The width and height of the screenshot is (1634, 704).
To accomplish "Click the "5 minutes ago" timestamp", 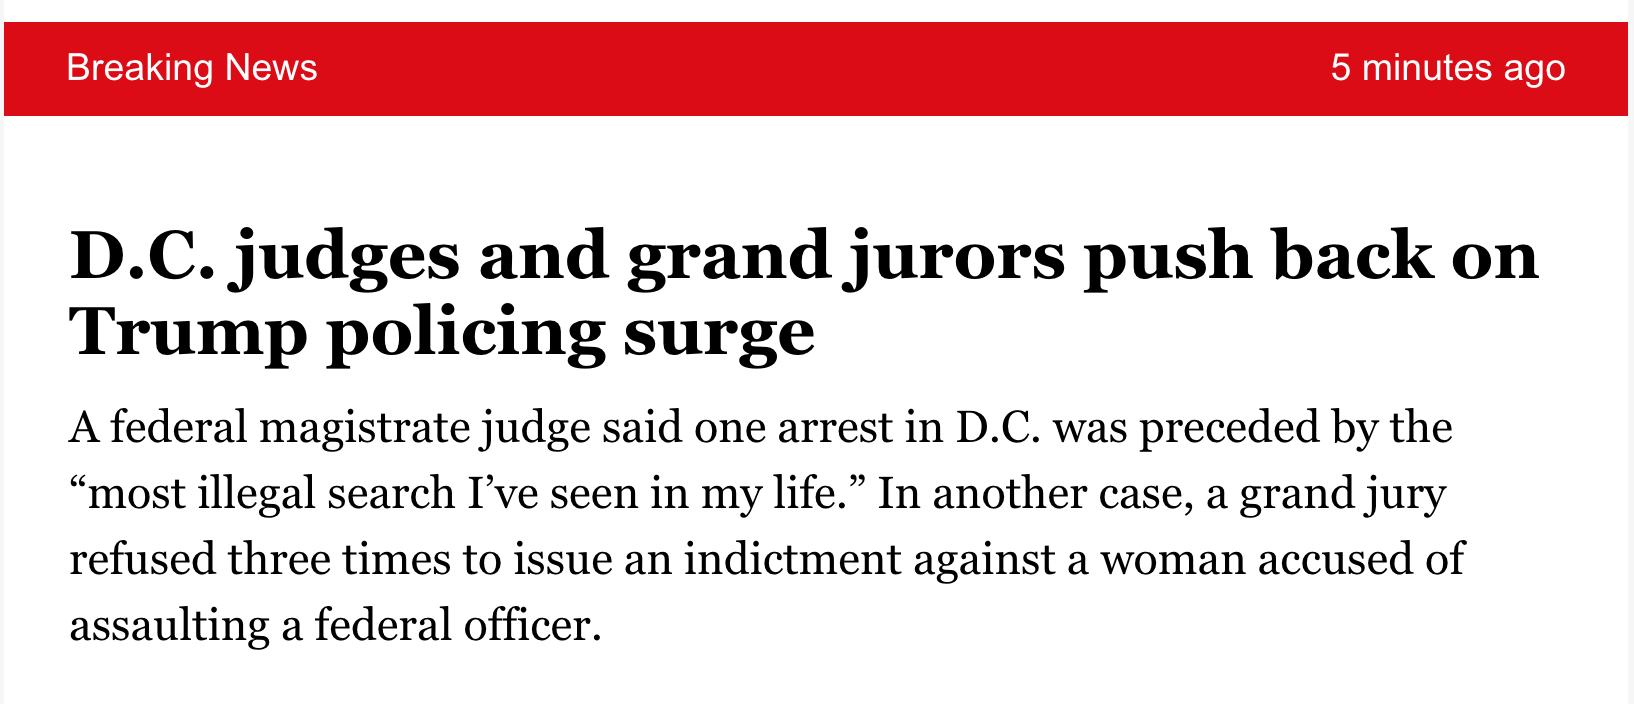I will (x=1447, y=68).
